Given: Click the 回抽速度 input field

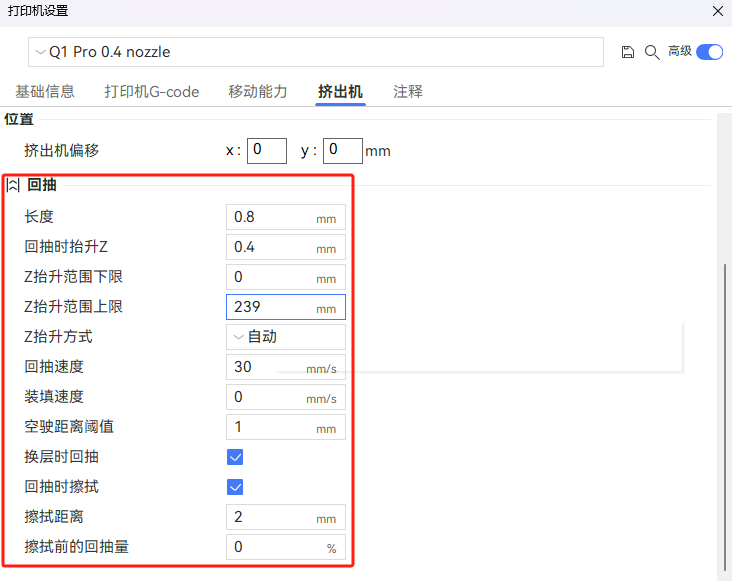Looking at the screenshot, I should (268, 367).
